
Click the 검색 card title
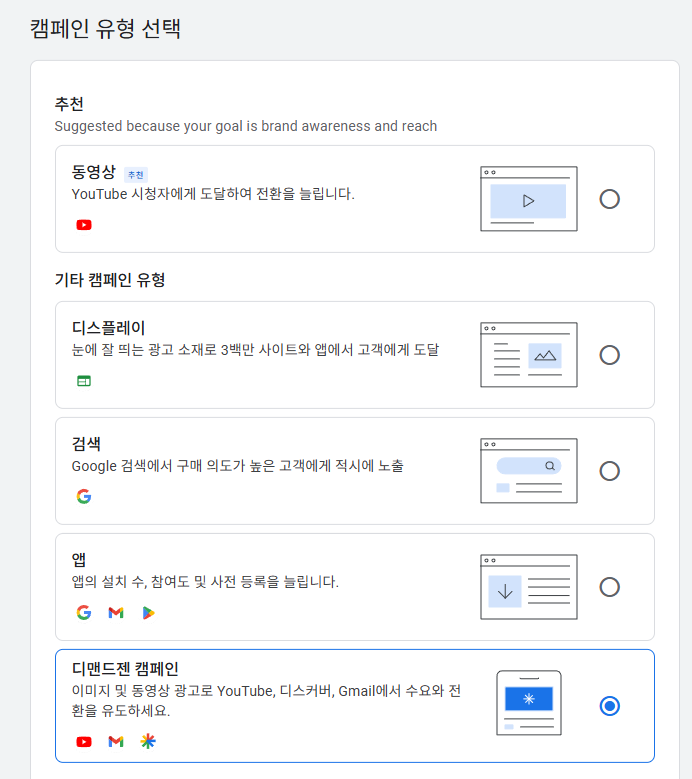pyautogui.click(x=86, y=444)
